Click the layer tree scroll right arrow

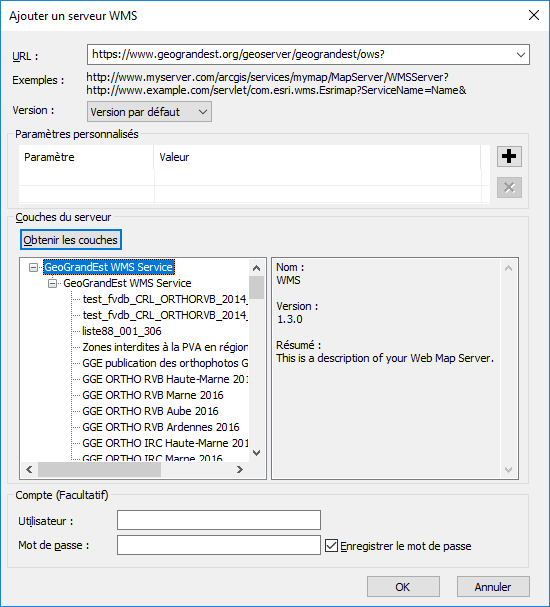pos(240,470)
